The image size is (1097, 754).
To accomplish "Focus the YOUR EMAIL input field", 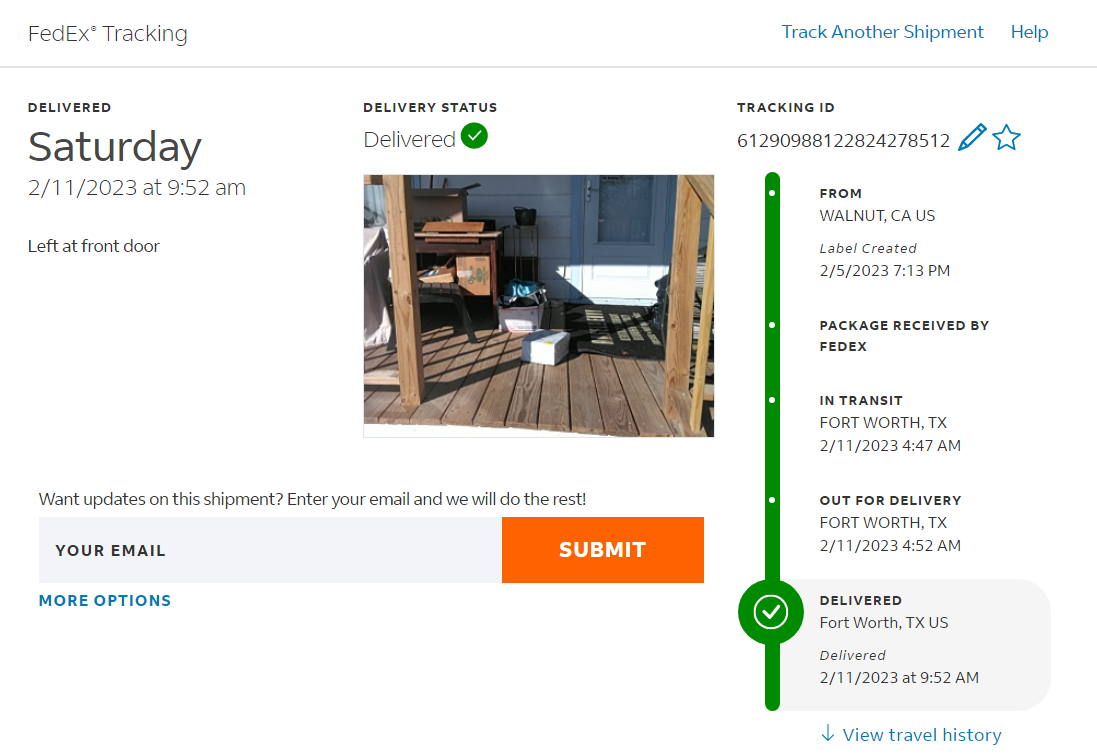I will [x=270, y=550].
